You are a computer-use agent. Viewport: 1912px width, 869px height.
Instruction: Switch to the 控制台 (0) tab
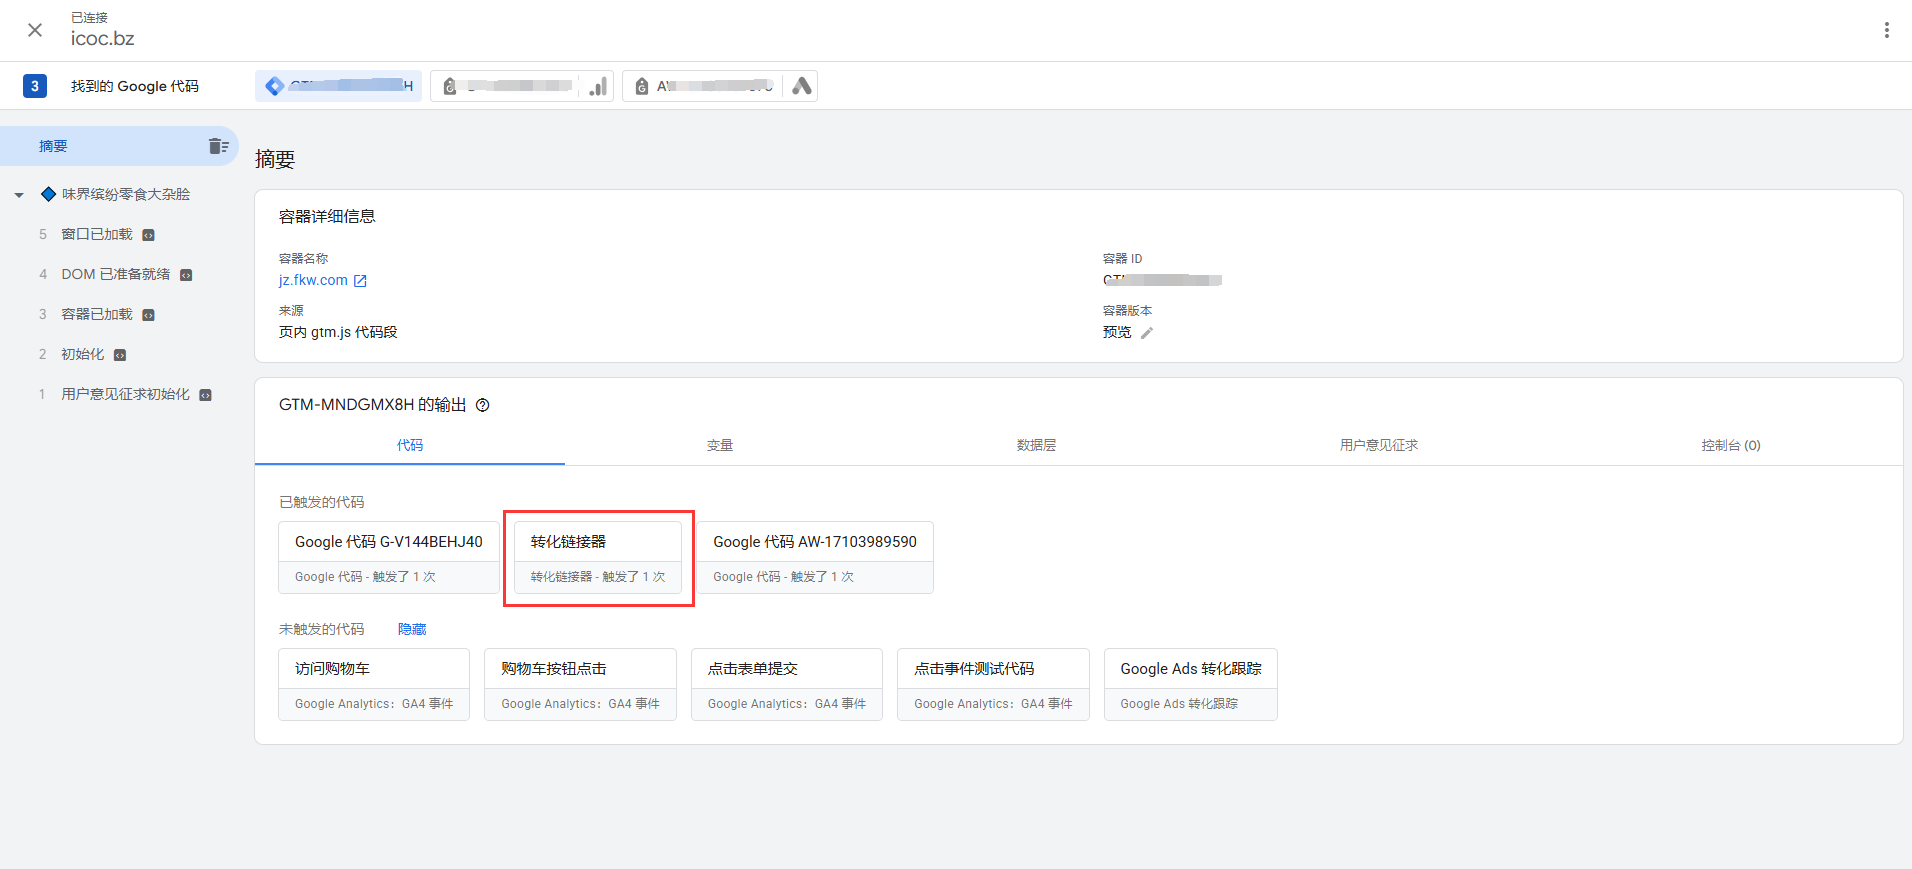[x=1731, y=445]
